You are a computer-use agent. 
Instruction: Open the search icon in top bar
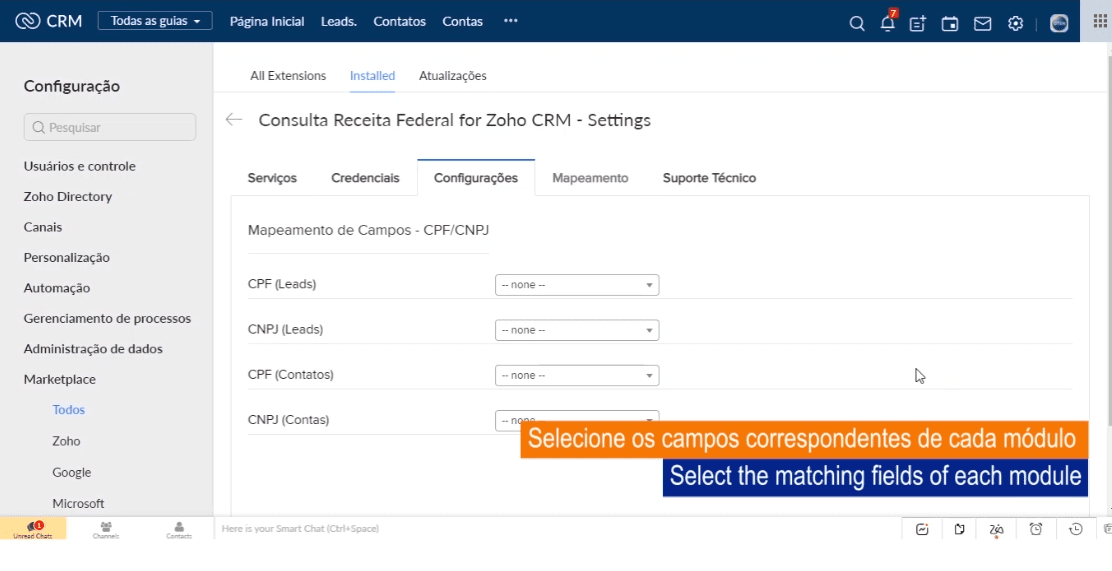856,24
